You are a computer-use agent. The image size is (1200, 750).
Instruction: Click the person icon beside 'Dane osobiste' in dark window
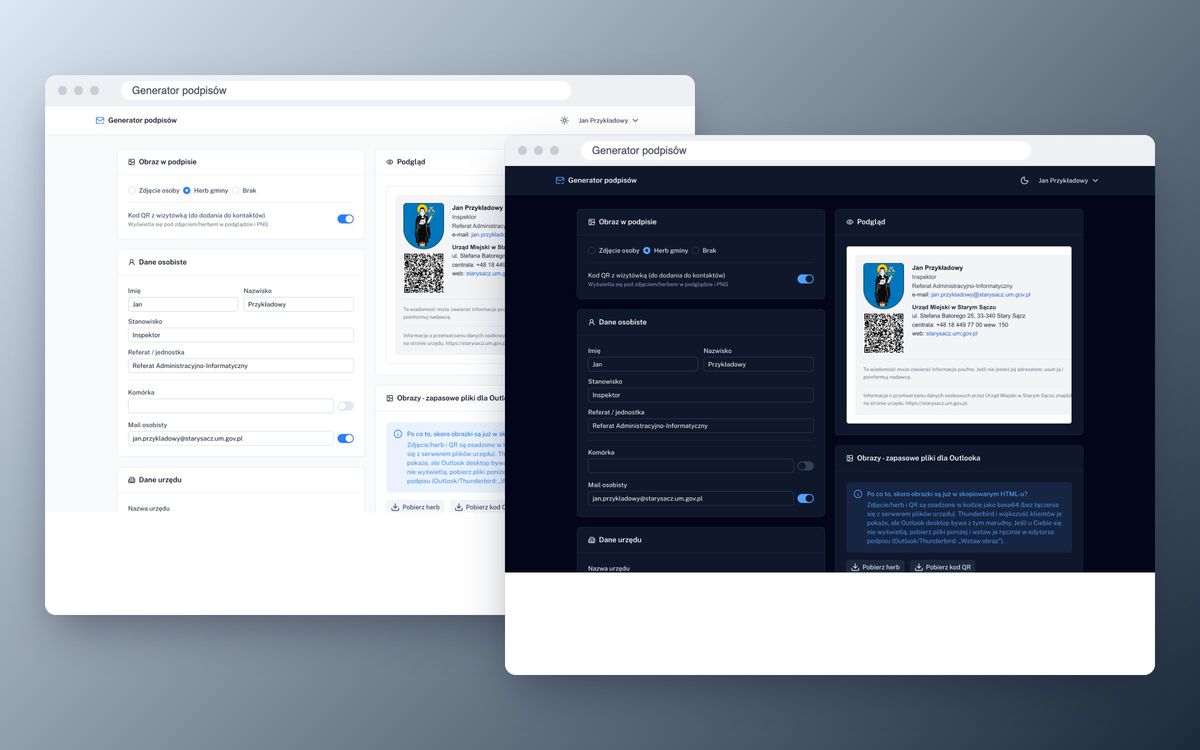[591, 322]
